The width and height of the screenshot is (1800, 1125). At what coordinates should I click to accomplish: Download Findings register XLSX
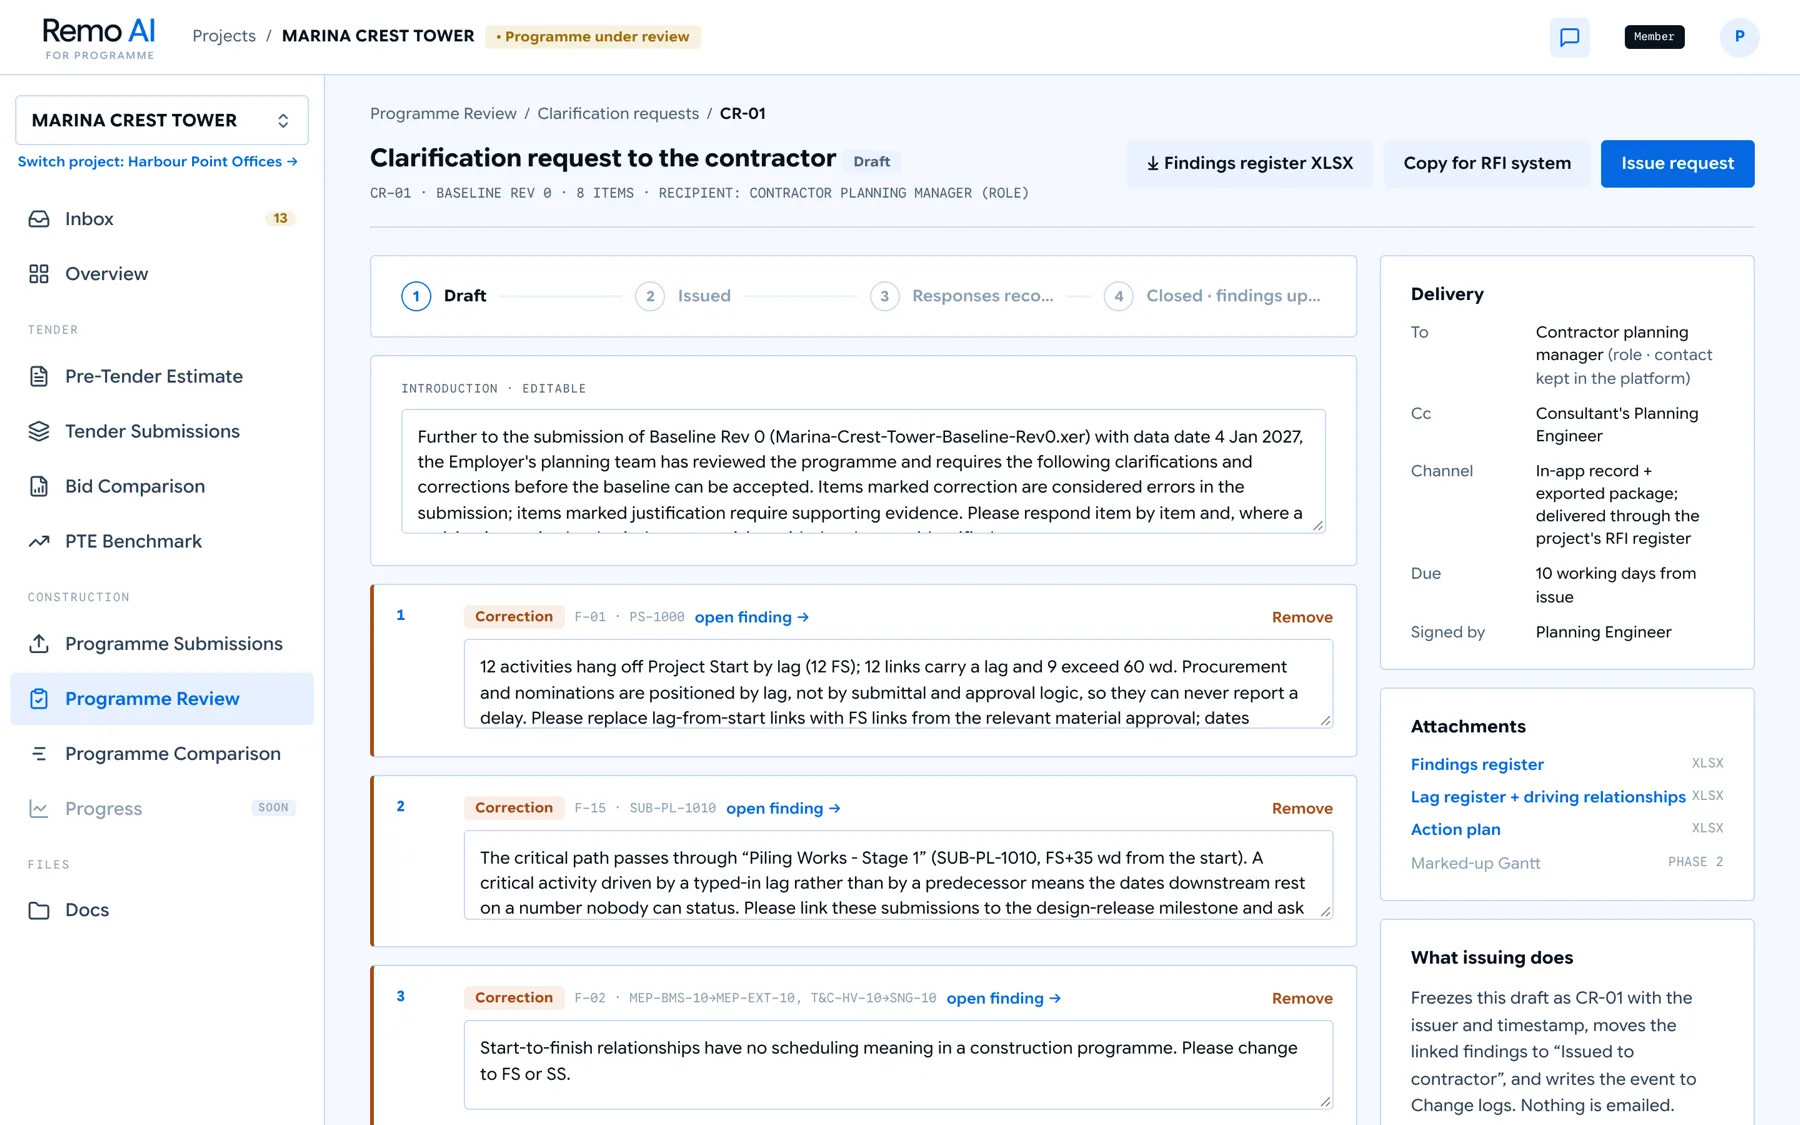tap(1249, 163)
